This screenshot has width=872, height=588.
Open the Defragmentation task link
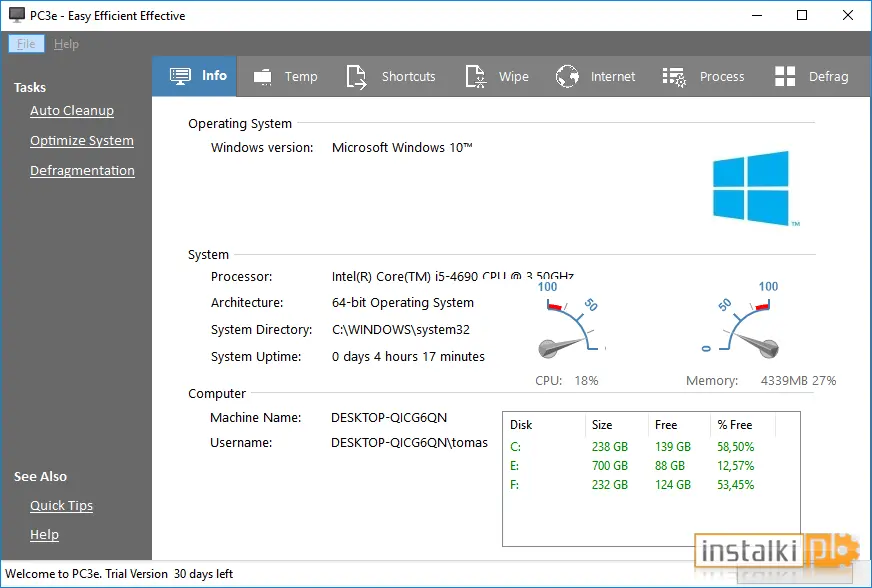tap(82, 171)
